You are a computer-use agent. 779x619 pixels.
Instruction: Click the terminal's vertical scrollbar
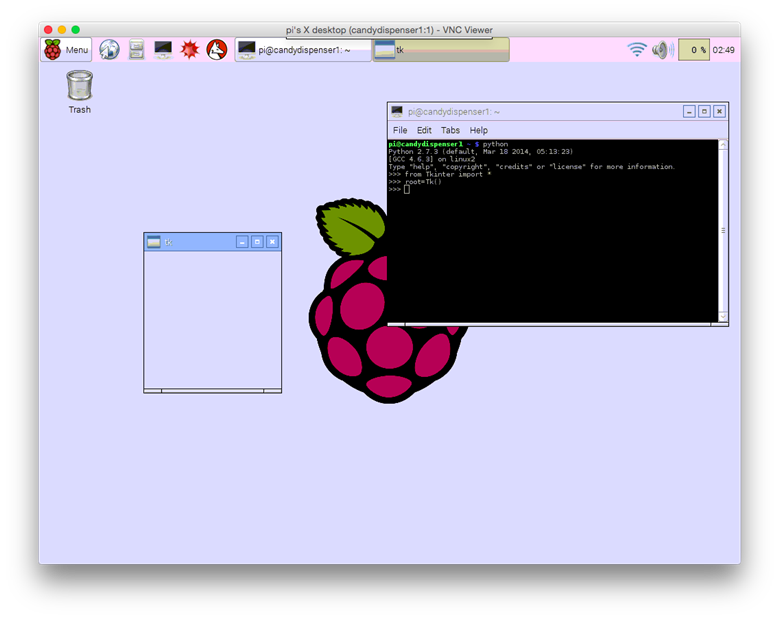tap(723, 230)
